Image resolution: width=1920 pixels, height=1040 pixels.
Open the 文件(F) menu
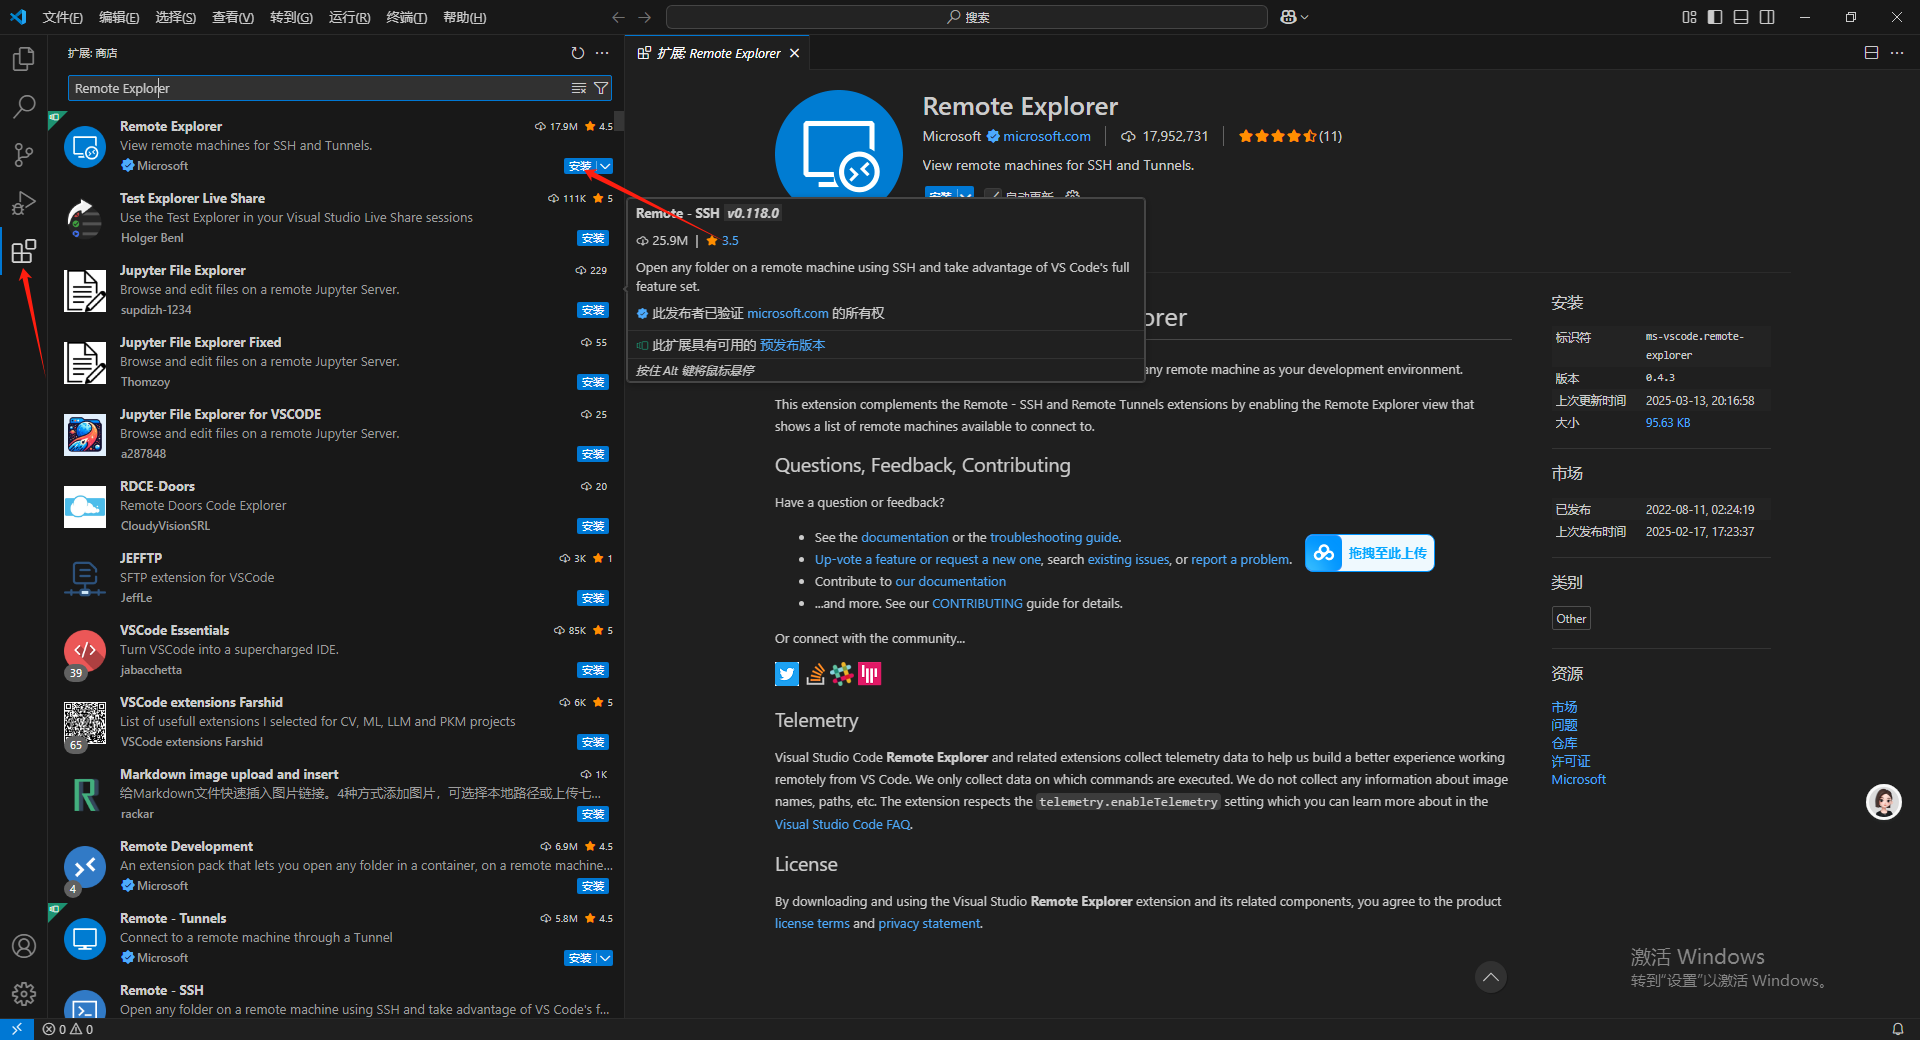tap(62, 17)
